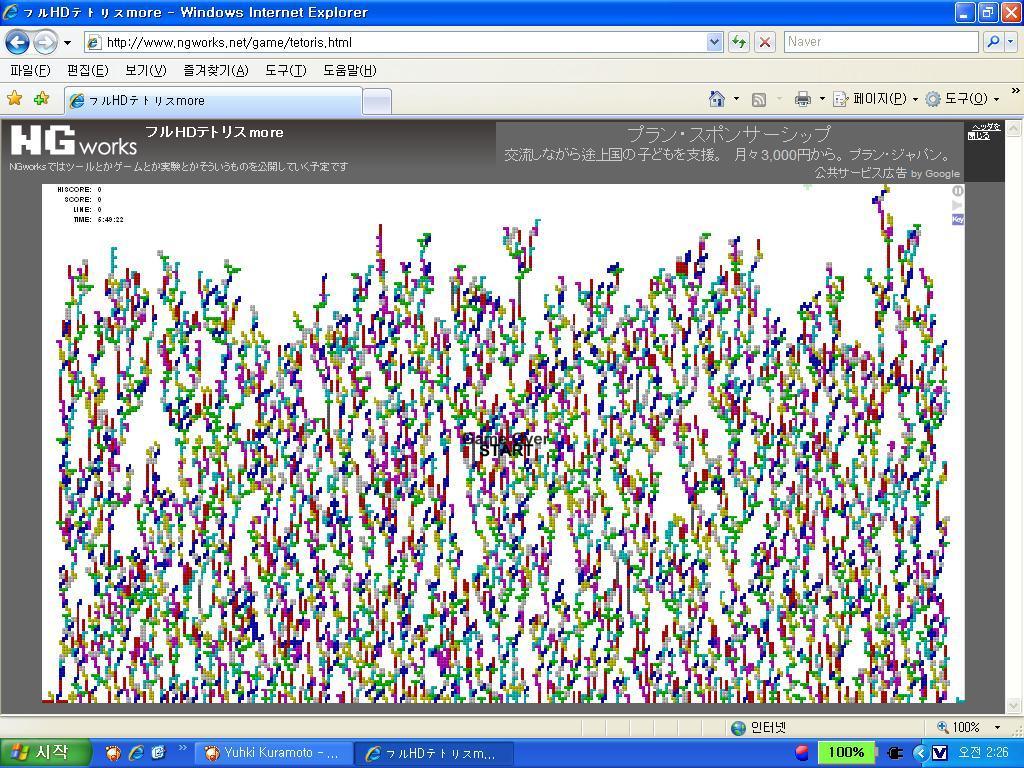1024x768 pixels.
Task: Open Favorites Center star icon
Action: click(x=14, y=99)
